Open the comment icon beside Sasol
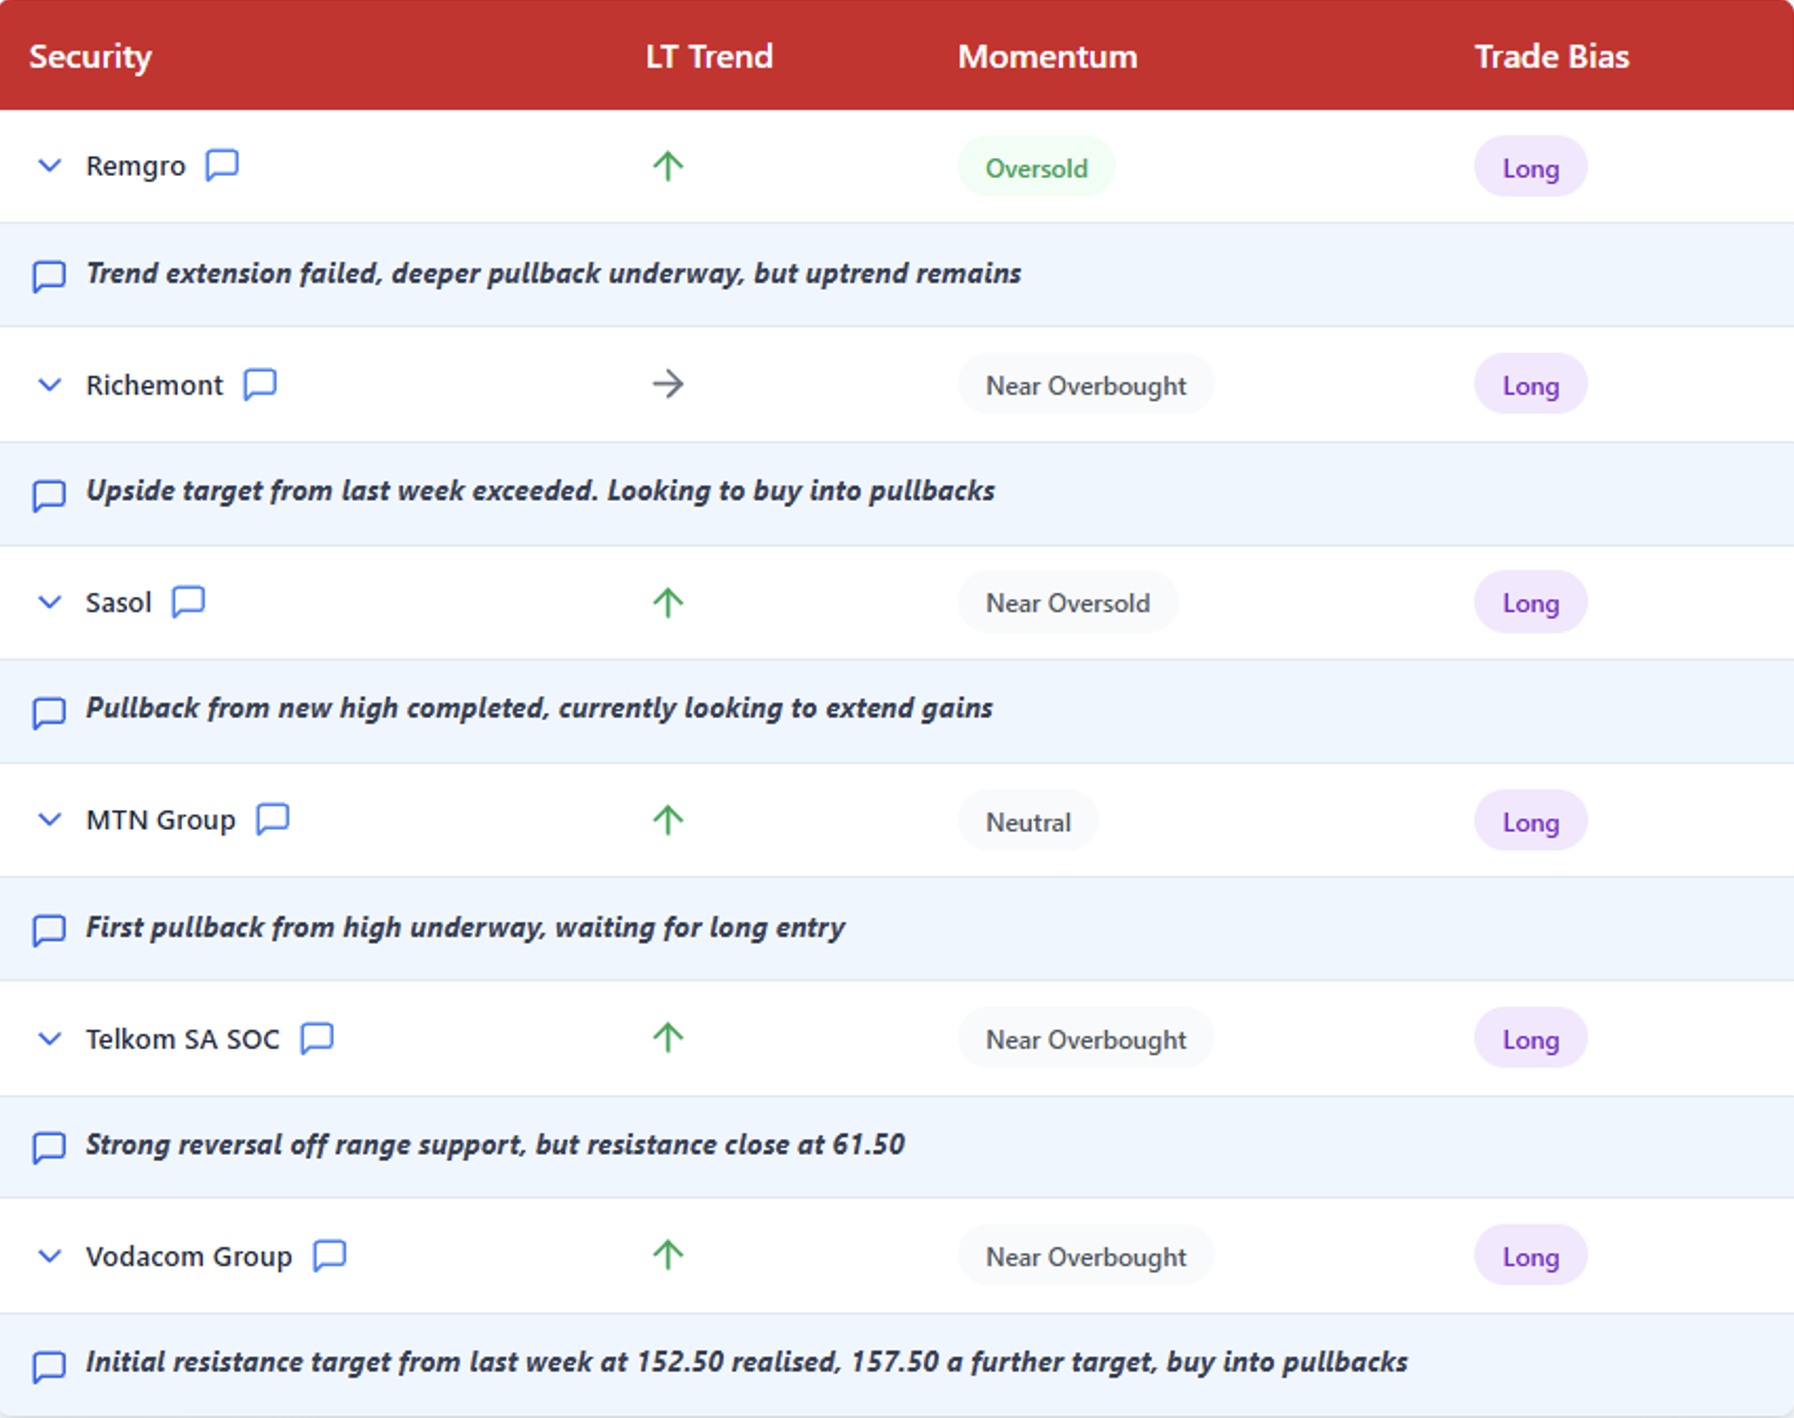 pyautogui.click(x=188, y=601)
